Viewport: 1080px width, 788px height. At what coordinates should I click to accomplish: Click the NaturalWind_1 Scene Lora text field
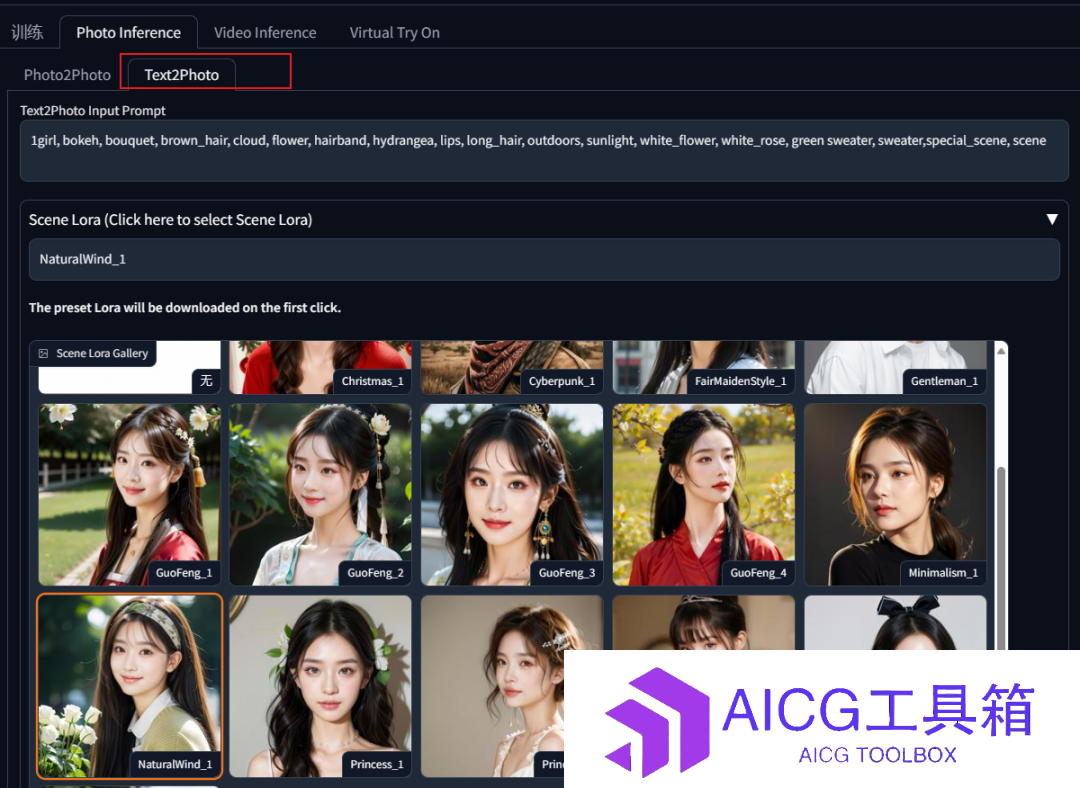[x=544, y=259]
